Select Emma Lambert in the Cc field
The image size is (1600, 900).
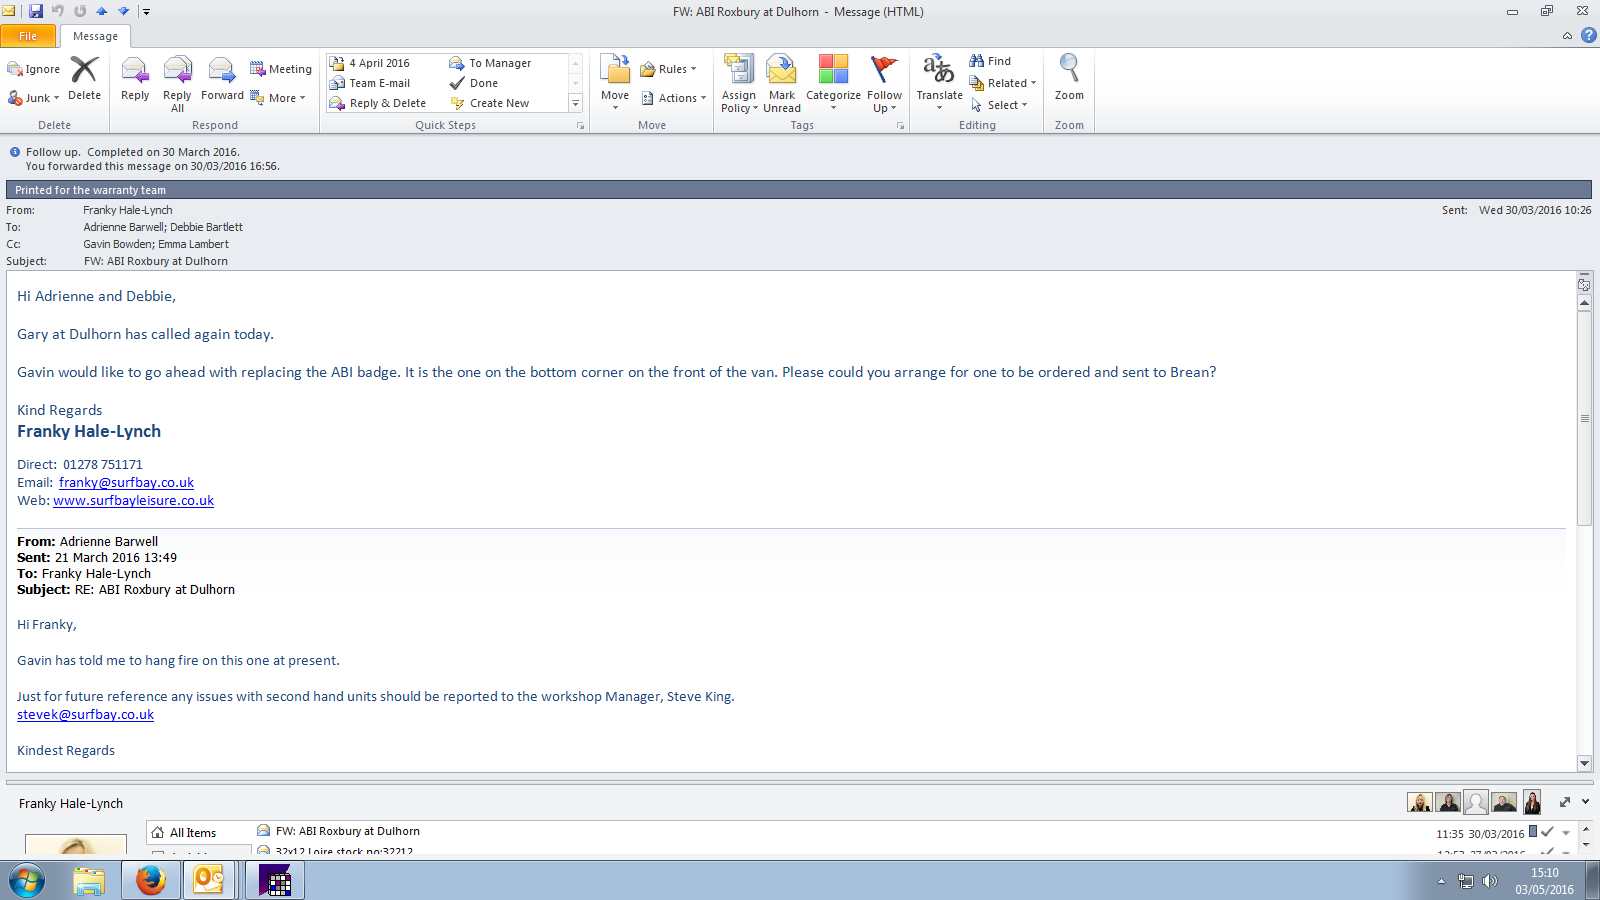point(194,244)
